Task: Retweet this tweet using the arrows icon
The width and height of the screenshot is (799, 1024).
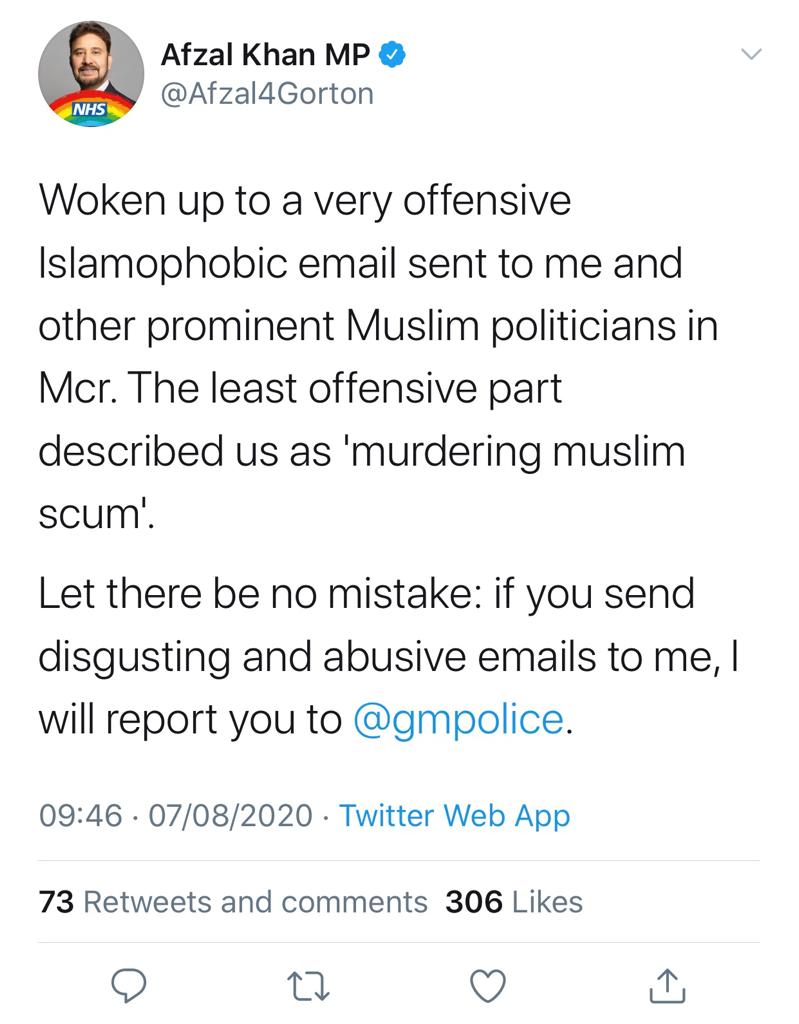Action: [309, 985]
